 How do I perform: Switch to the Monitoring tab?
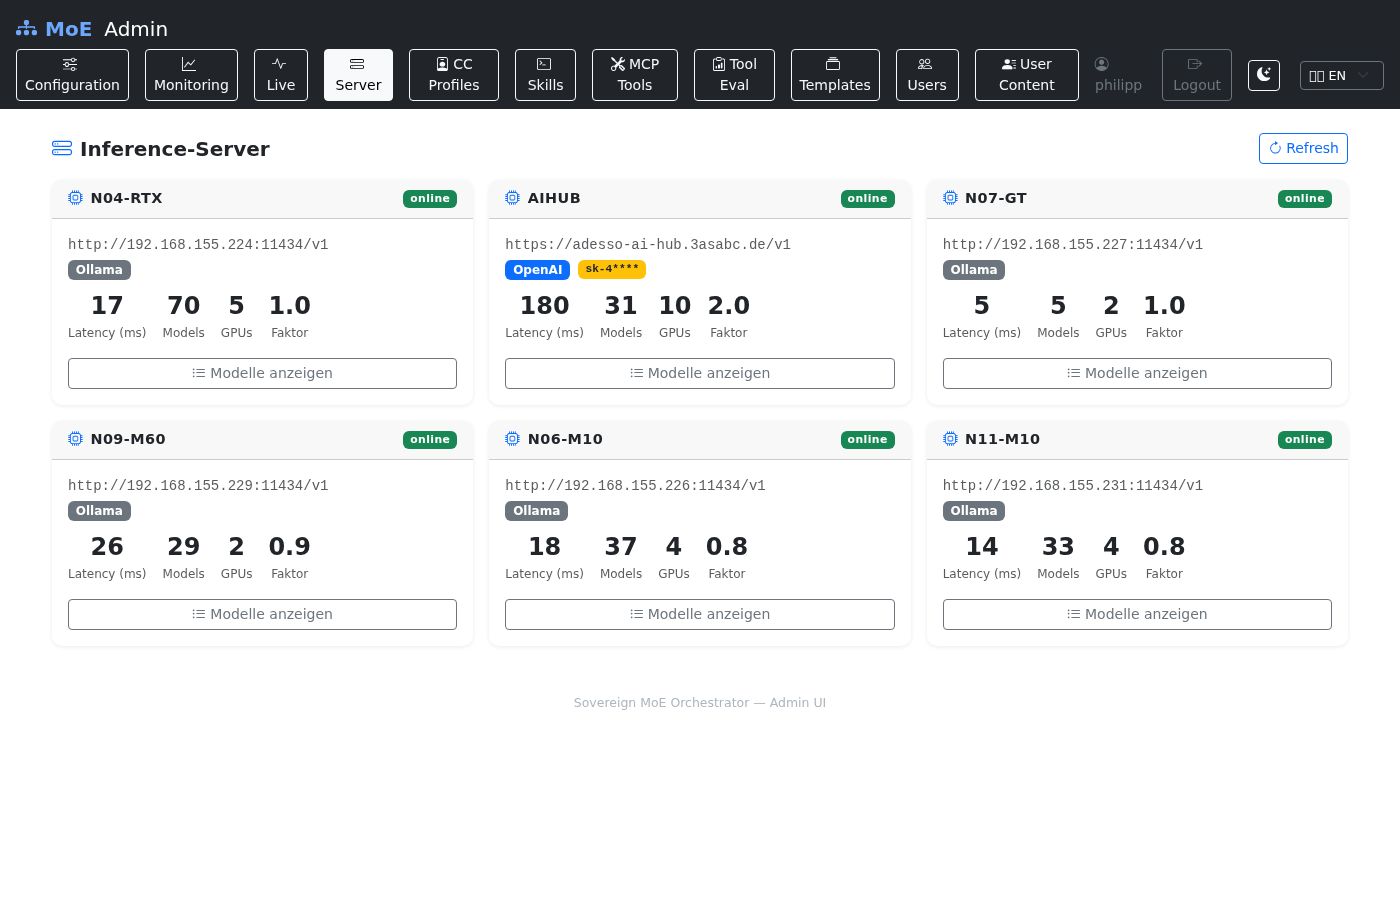(191, 75)
